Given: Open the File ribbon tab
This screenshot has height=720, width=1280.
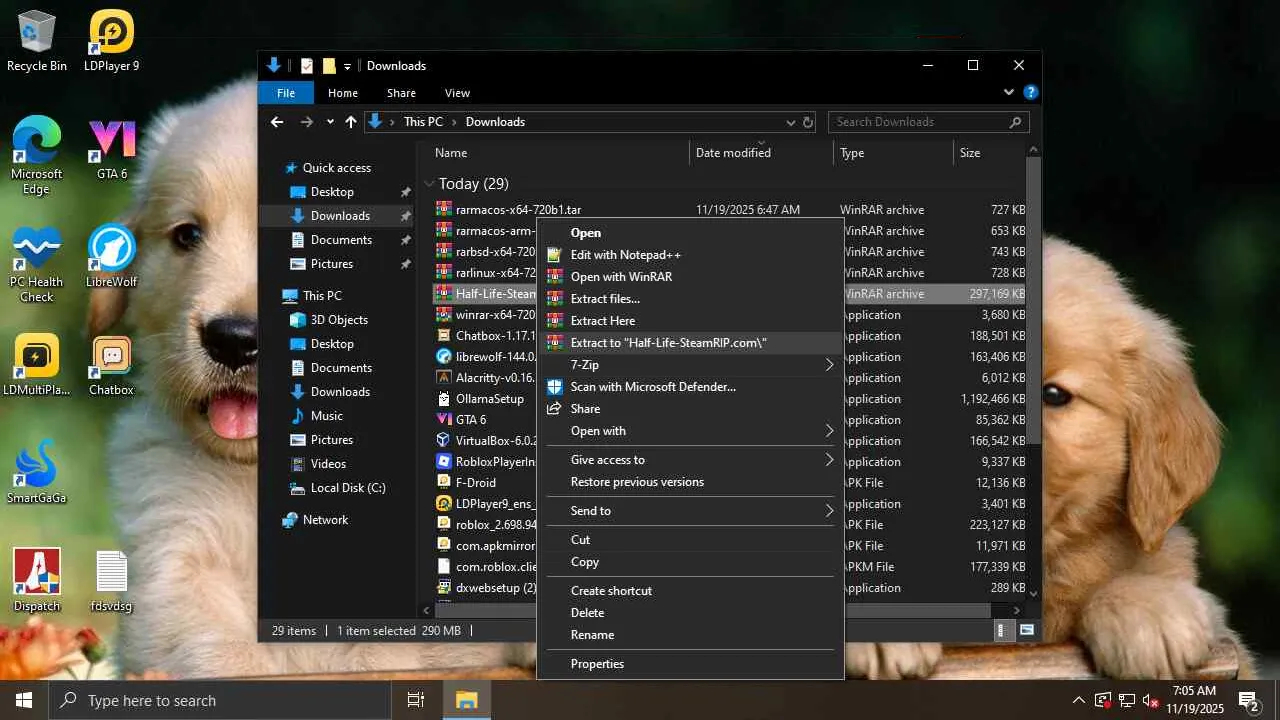Looking at the screenshot, I should coord(286,93).
